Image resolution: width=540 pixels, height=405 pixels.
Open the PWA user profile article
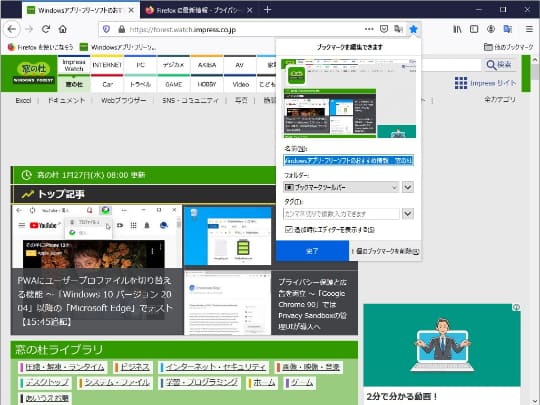tap(95, 301)
